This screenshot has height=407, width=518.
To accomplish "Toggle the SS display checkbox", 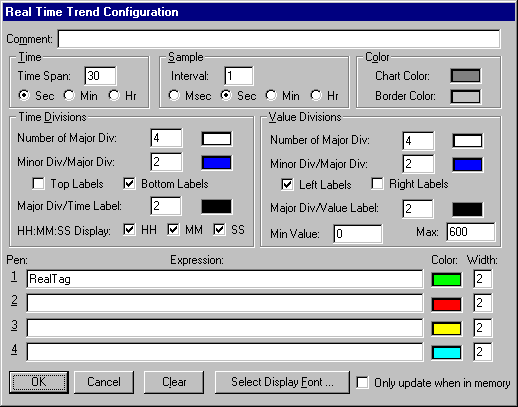I will tap(219, 230).
